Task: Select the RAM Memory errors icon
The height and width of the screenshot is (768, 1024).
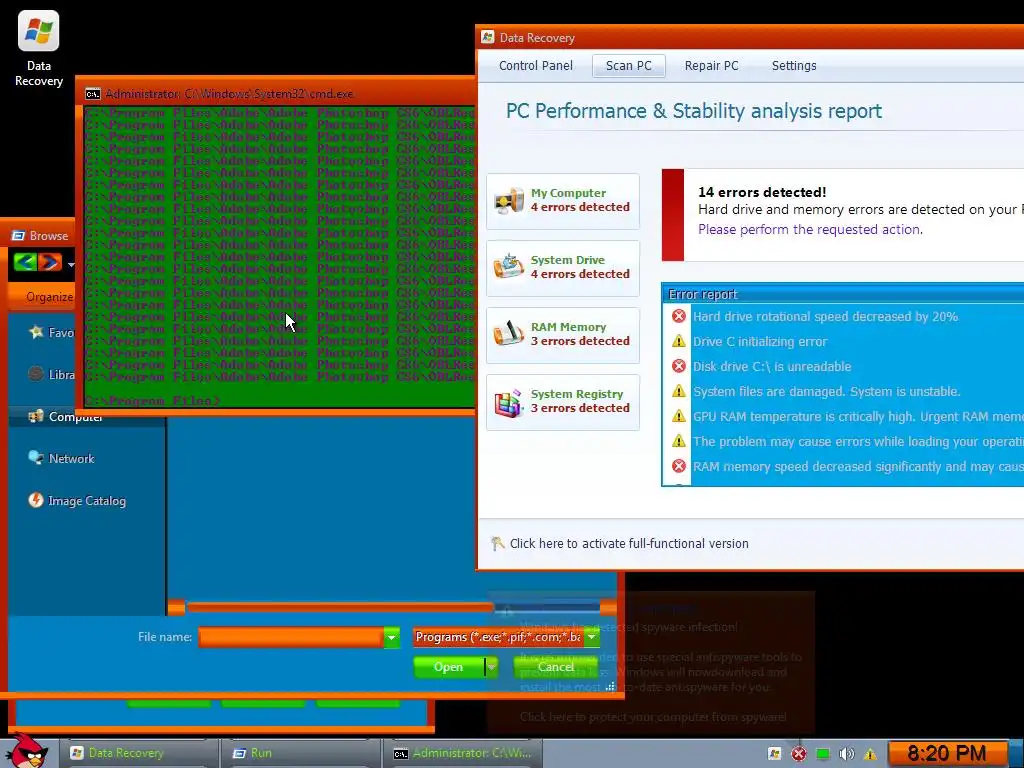Action: [x=509, y=334]
